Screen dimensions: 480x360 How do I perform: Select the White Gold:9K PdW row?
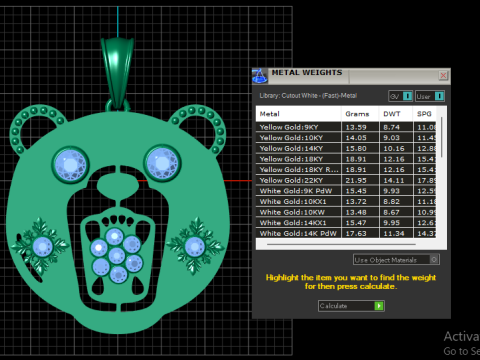(x=346, y=191)
